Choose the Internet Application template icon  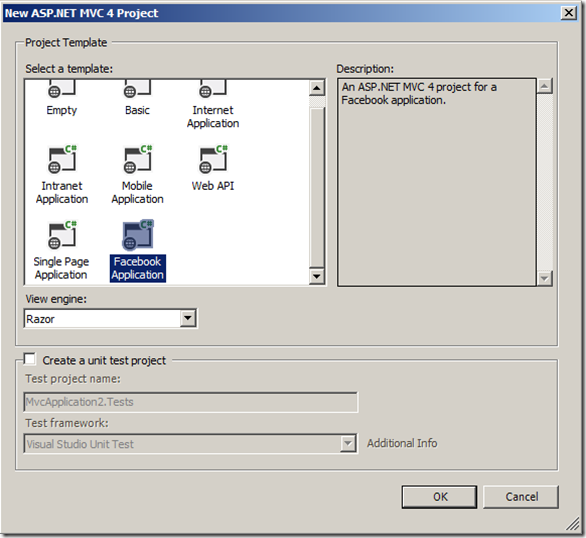tap(213, 89)
